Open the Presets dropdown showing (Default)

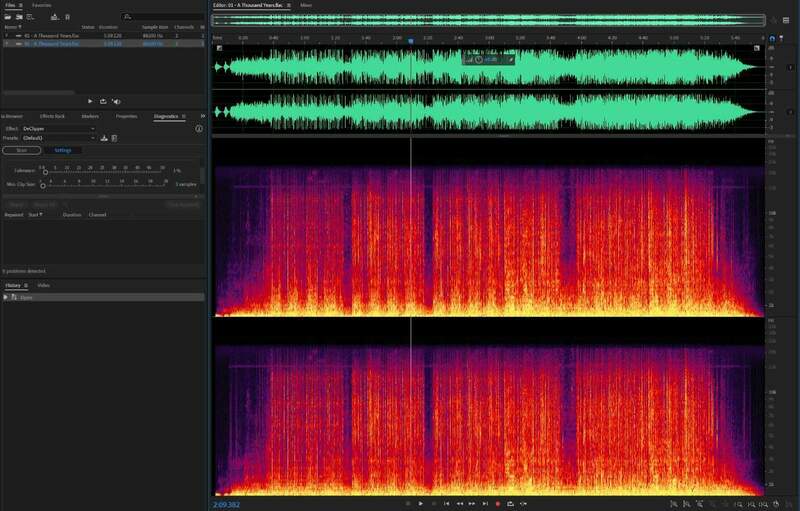click(x=59, y=138)
